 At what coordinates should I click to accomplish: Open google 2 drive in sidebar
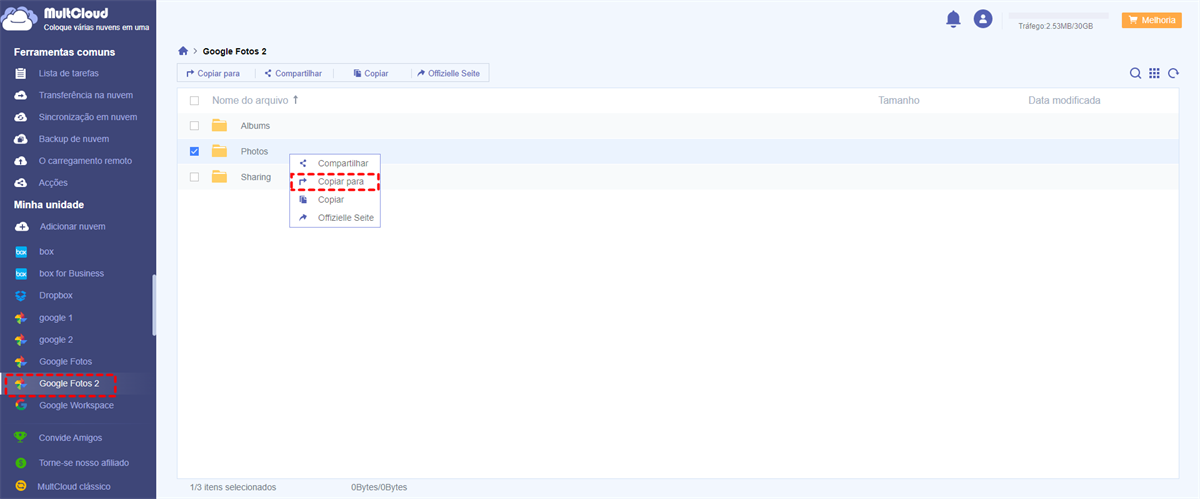pyautogui.click(x=56, y=340)
